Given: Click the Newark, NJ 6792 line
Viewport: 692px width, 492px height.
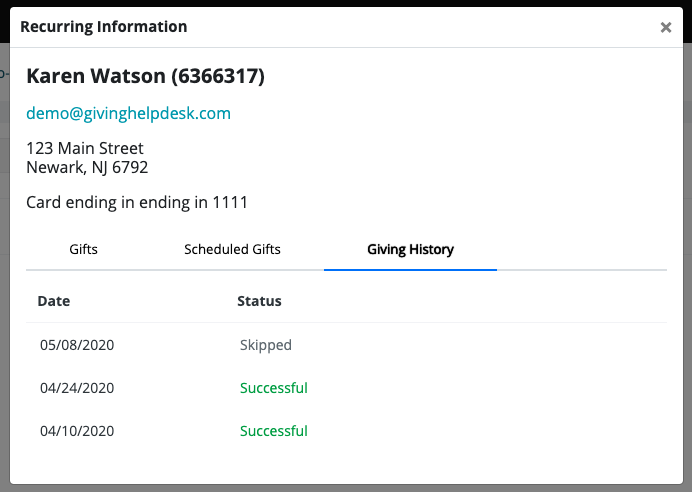Looking at the screenshot, I should 87,167.
